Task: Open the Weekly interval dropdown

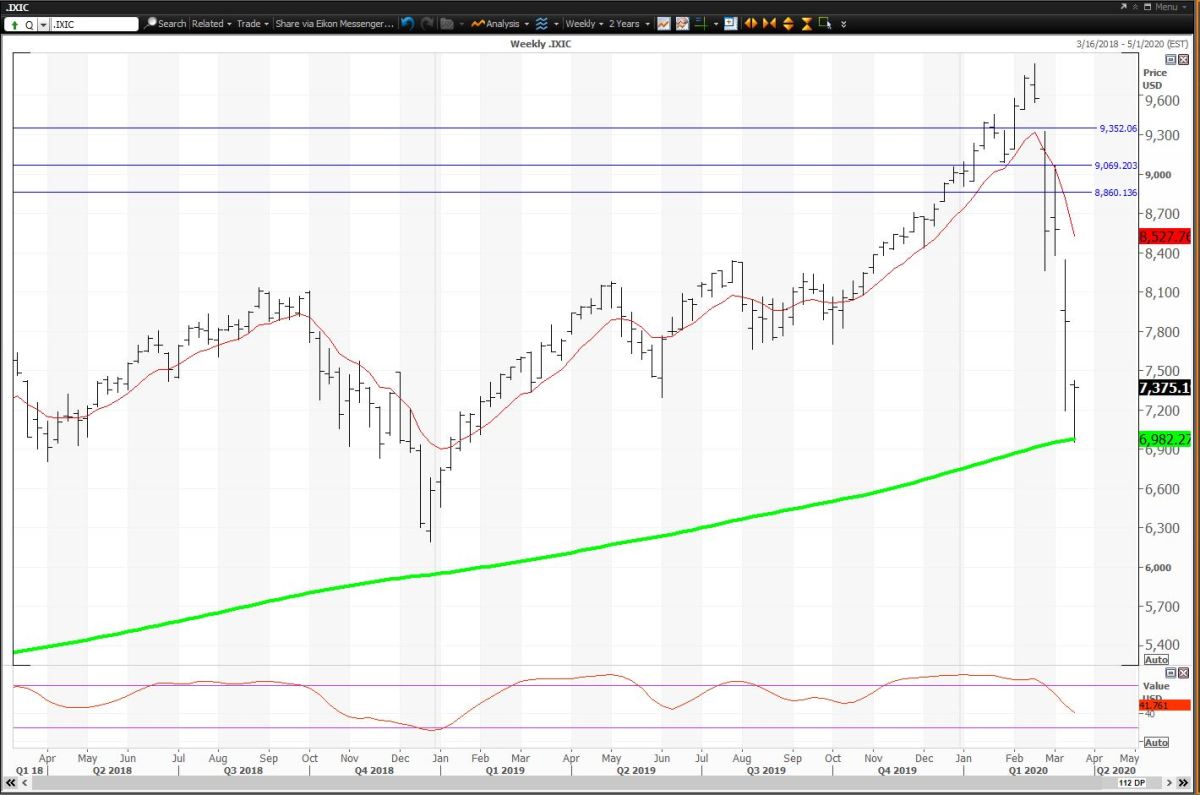Action: tap(583, 23)
